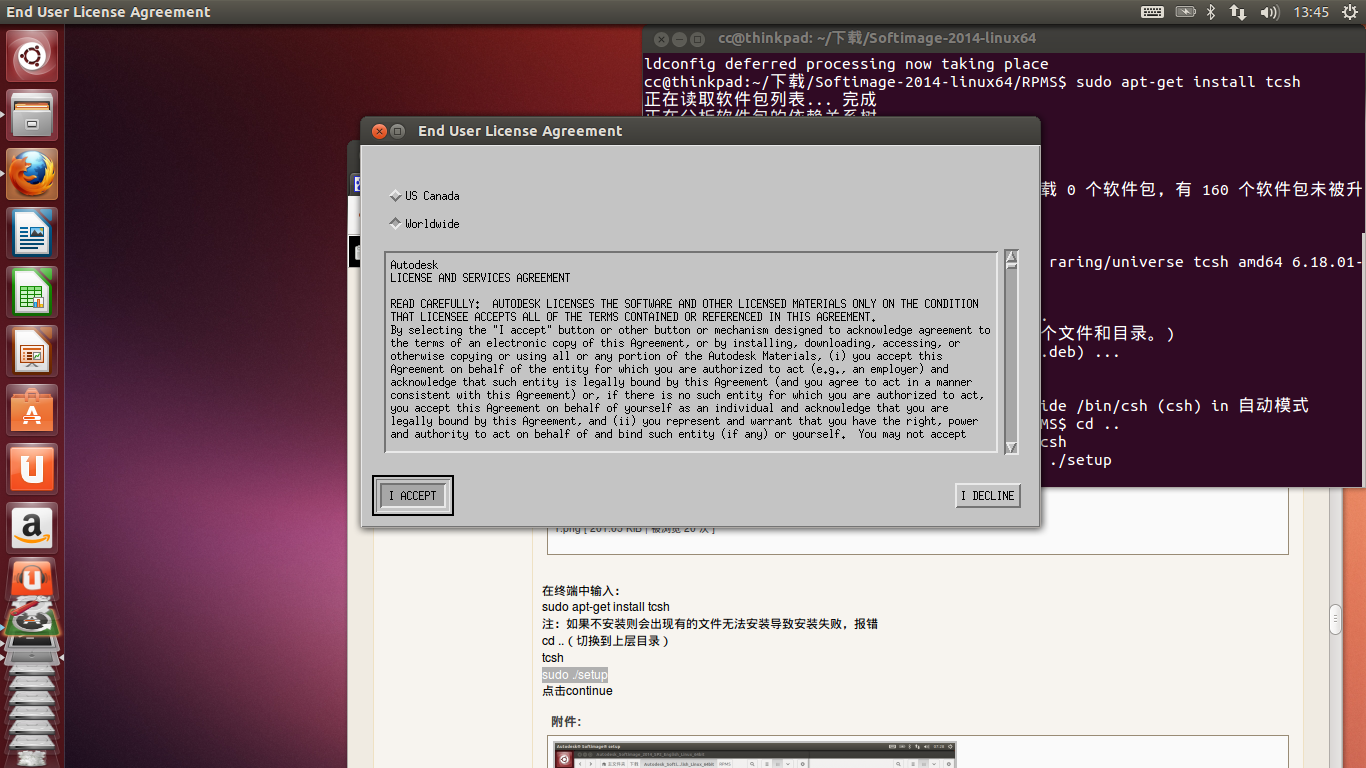Click the 'End User License Agreement' top panel title
The height and width of the screenshot is (768, 1366).
(x=108, y=12)
